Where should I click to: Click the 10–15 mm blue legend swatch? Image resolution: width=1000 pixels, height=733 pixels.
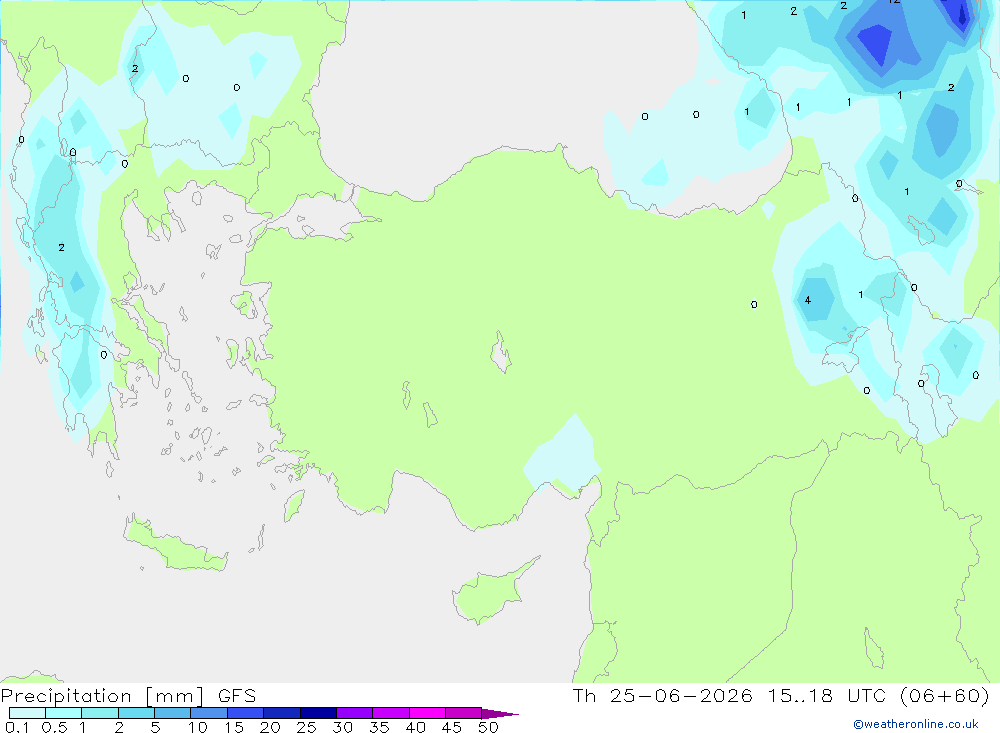pos(209,713)
